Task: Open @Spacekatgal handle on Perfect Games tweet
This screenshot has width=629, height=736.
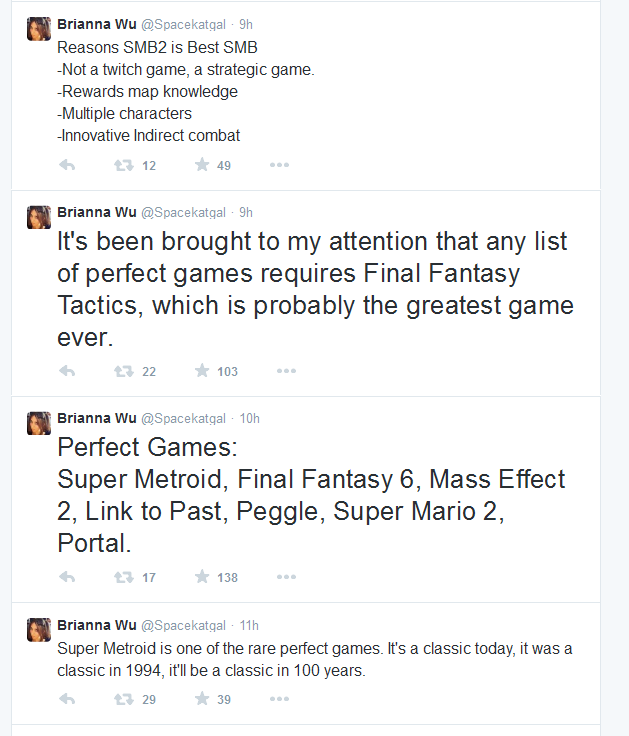Action: pyautogui.click(x=184, y=419)
